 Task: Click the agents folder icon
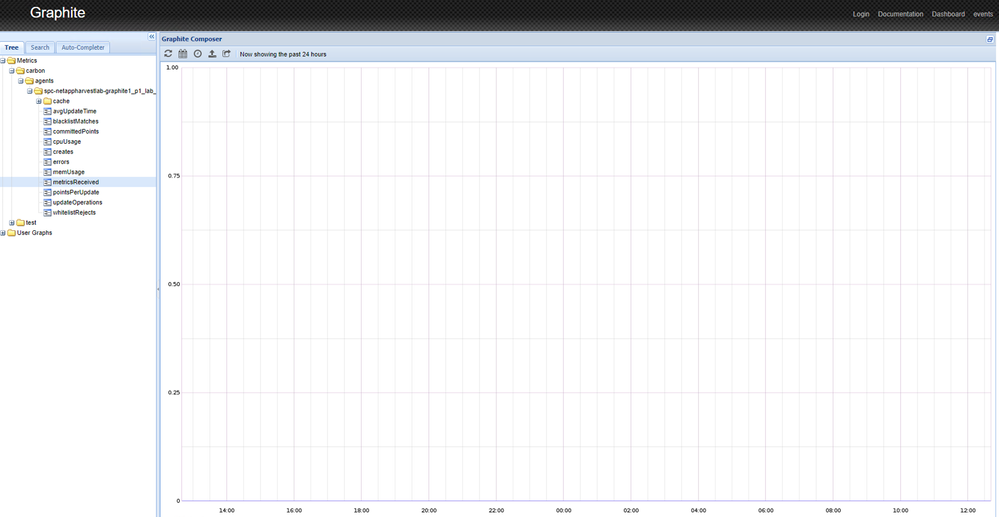[29, 81]
